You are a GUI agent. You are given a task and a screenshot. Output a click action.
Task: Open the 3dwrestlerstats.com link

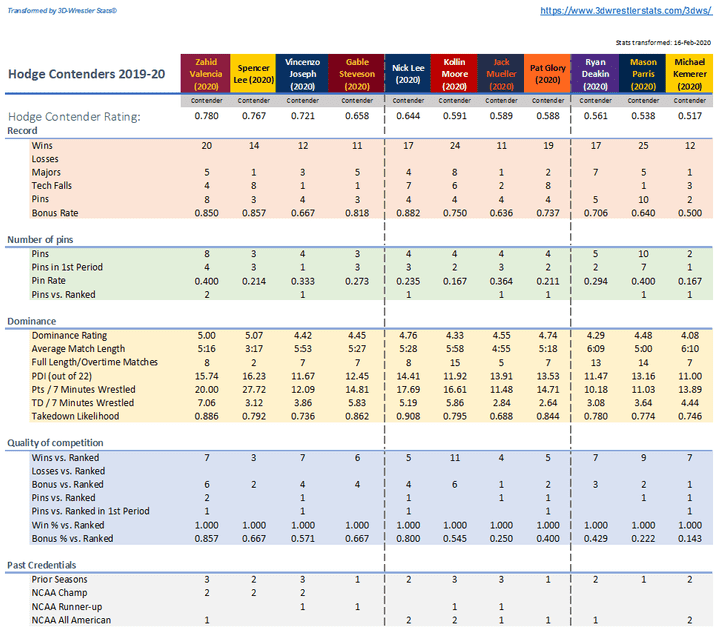click(625, 10)
